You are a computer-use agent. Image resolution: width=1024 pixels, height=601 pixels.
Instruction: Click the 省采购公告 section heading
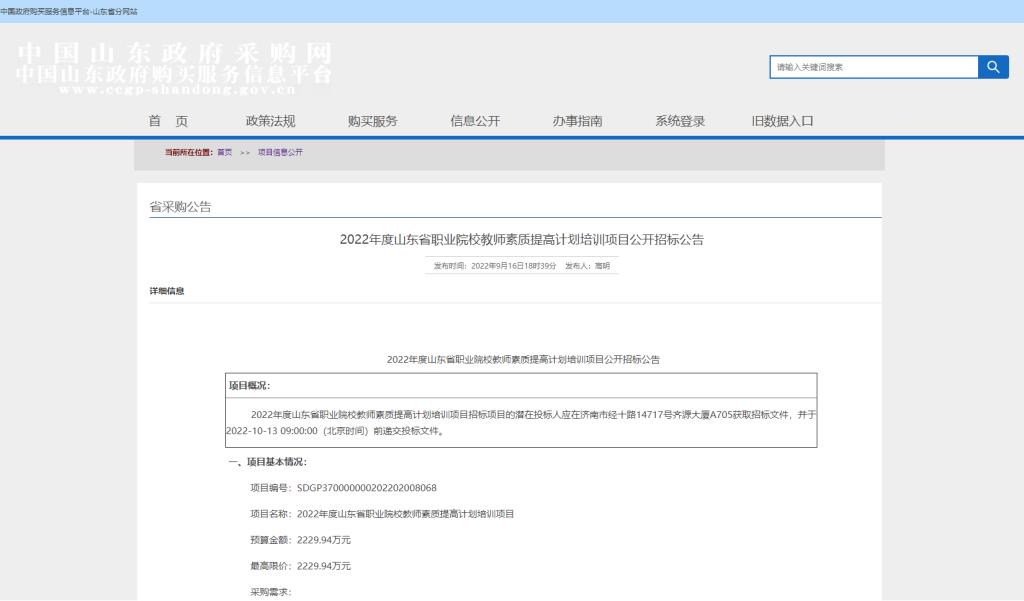pyautogui.click(x=180, y=207)
